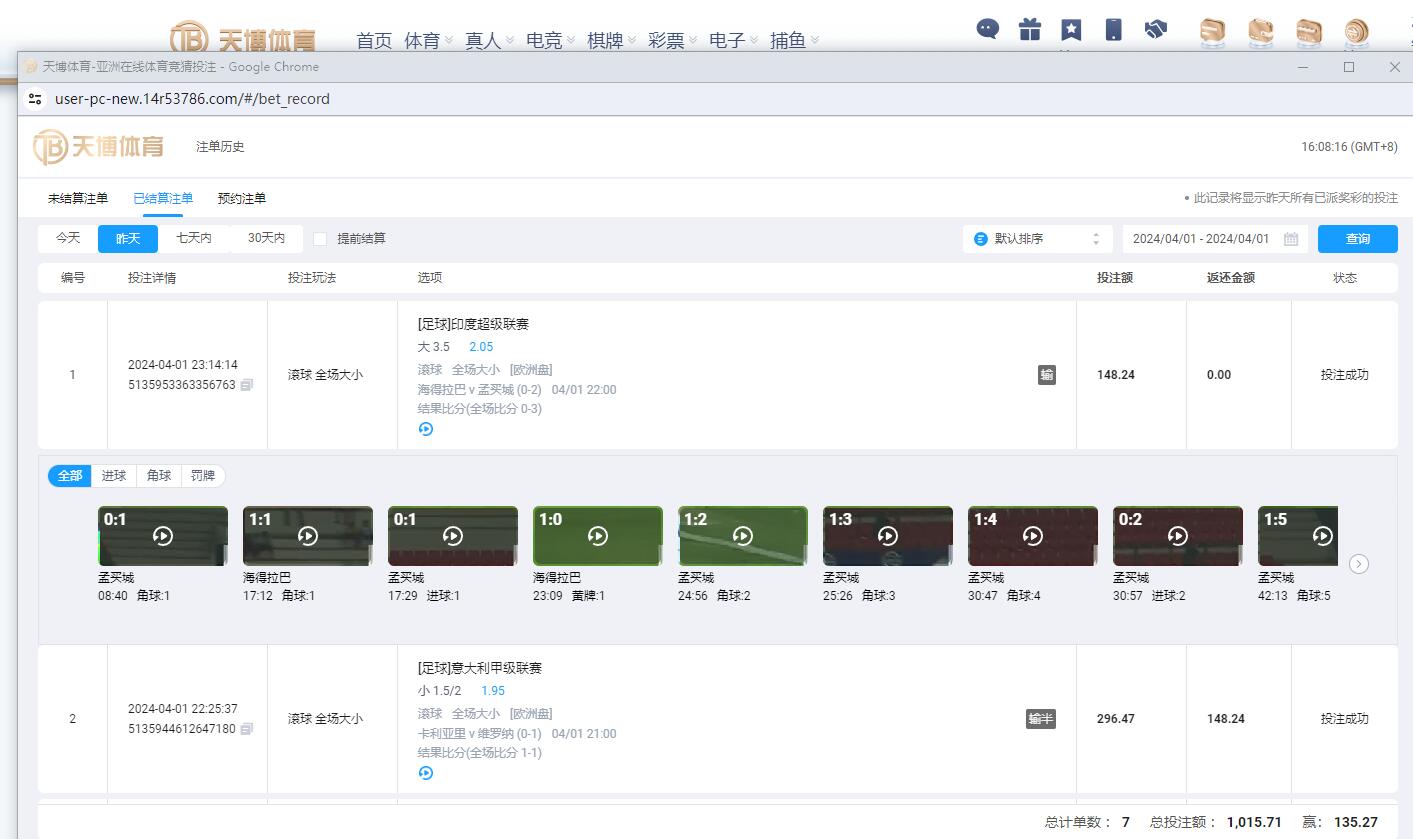This screenshot has height=839, width=1413.
Task: Filter highlights by 角球
Action: pyautogui.click(x=159, y=476)
